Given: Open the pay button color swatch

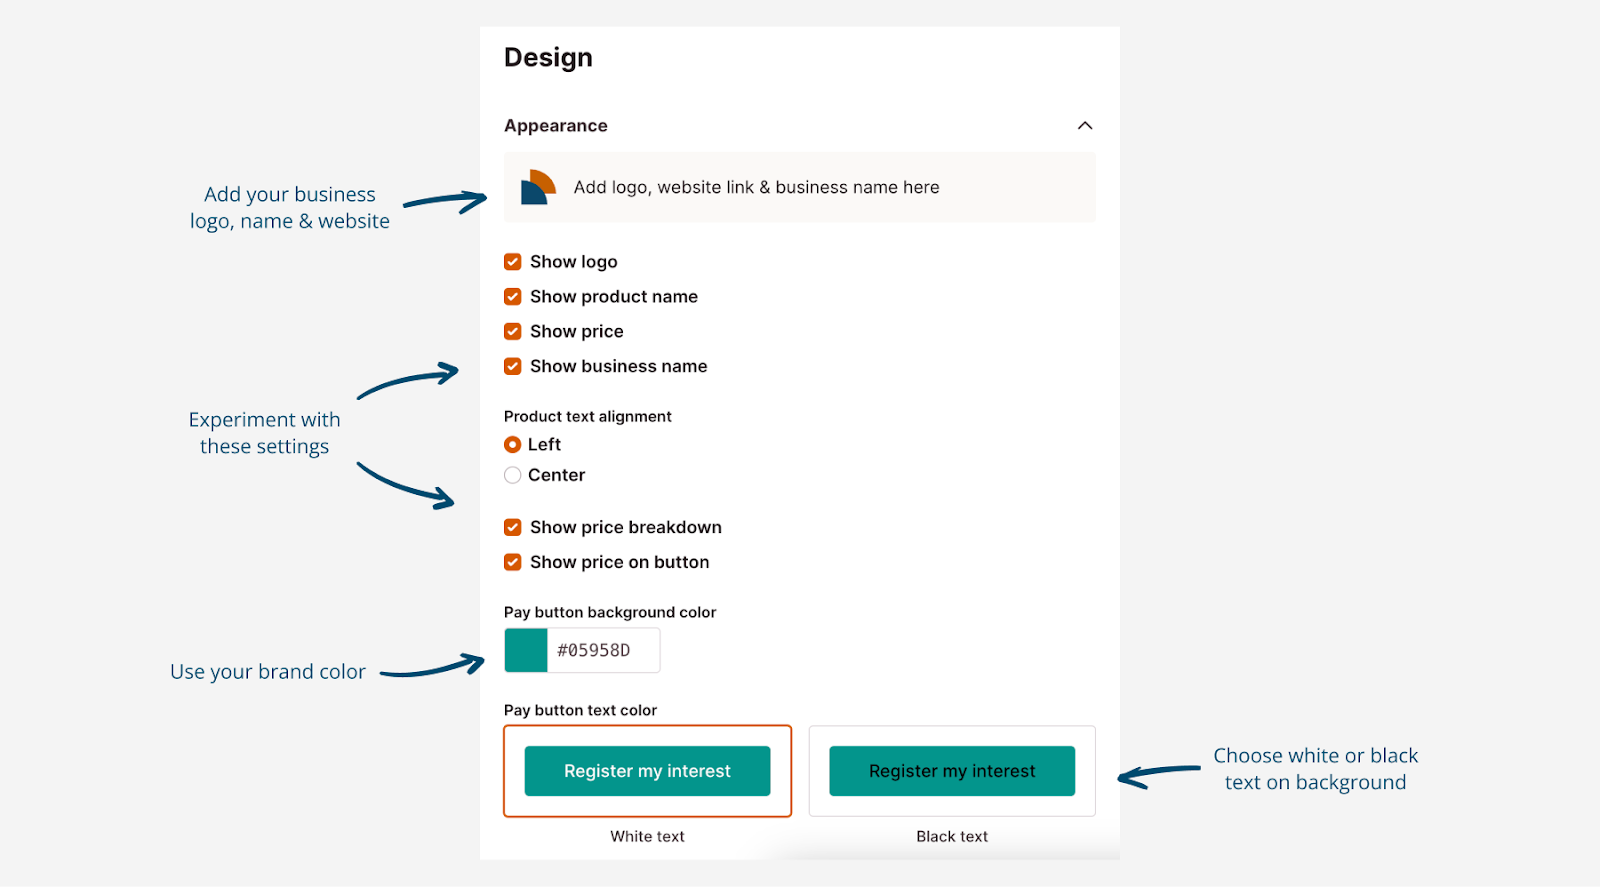Looking at the screenshot, I should tap(526, 651).
